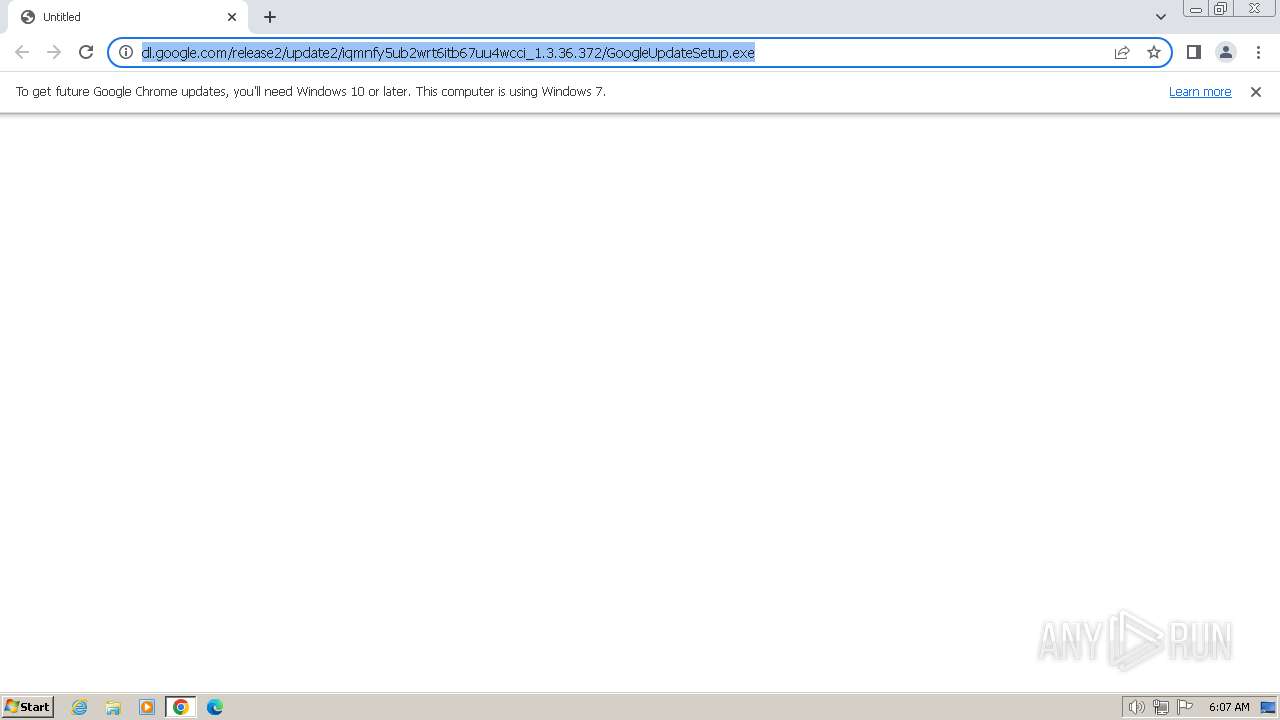This screenshot has height=720, width=1280.
Task: Open the Chrome three-dot menu
Action: [x=1258, y=52]
